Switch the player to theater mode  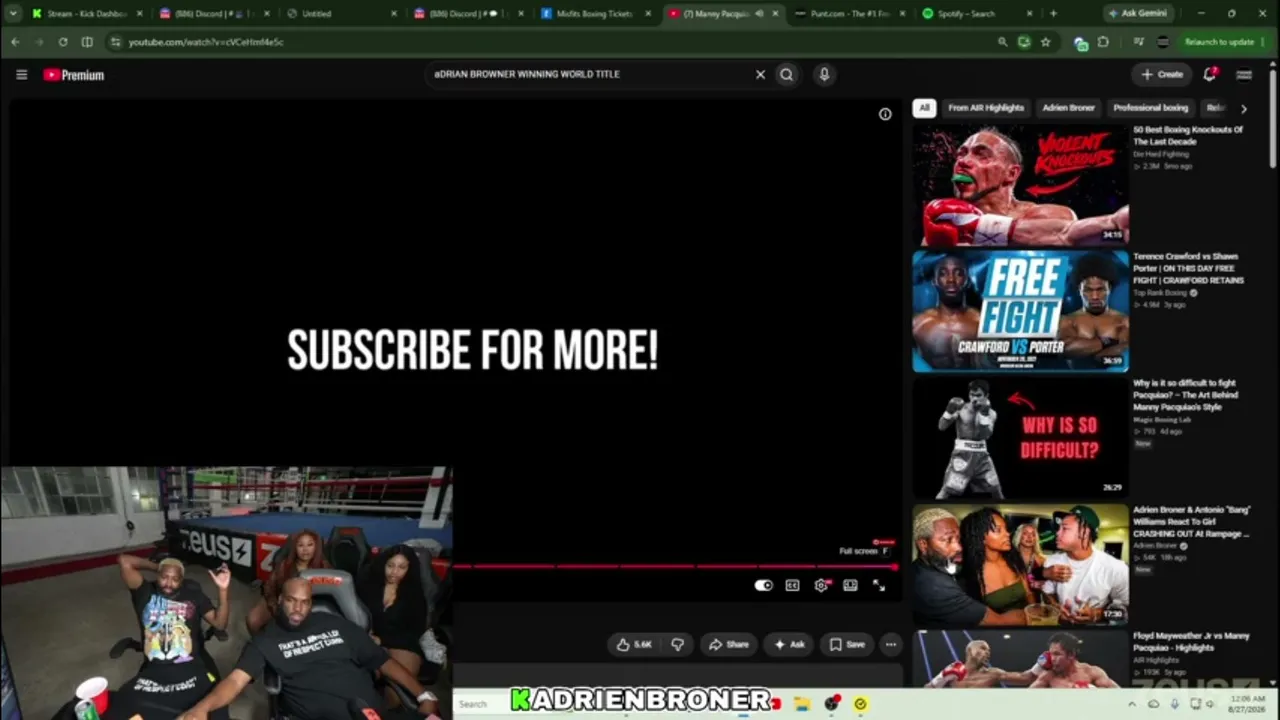pos(850,586)
